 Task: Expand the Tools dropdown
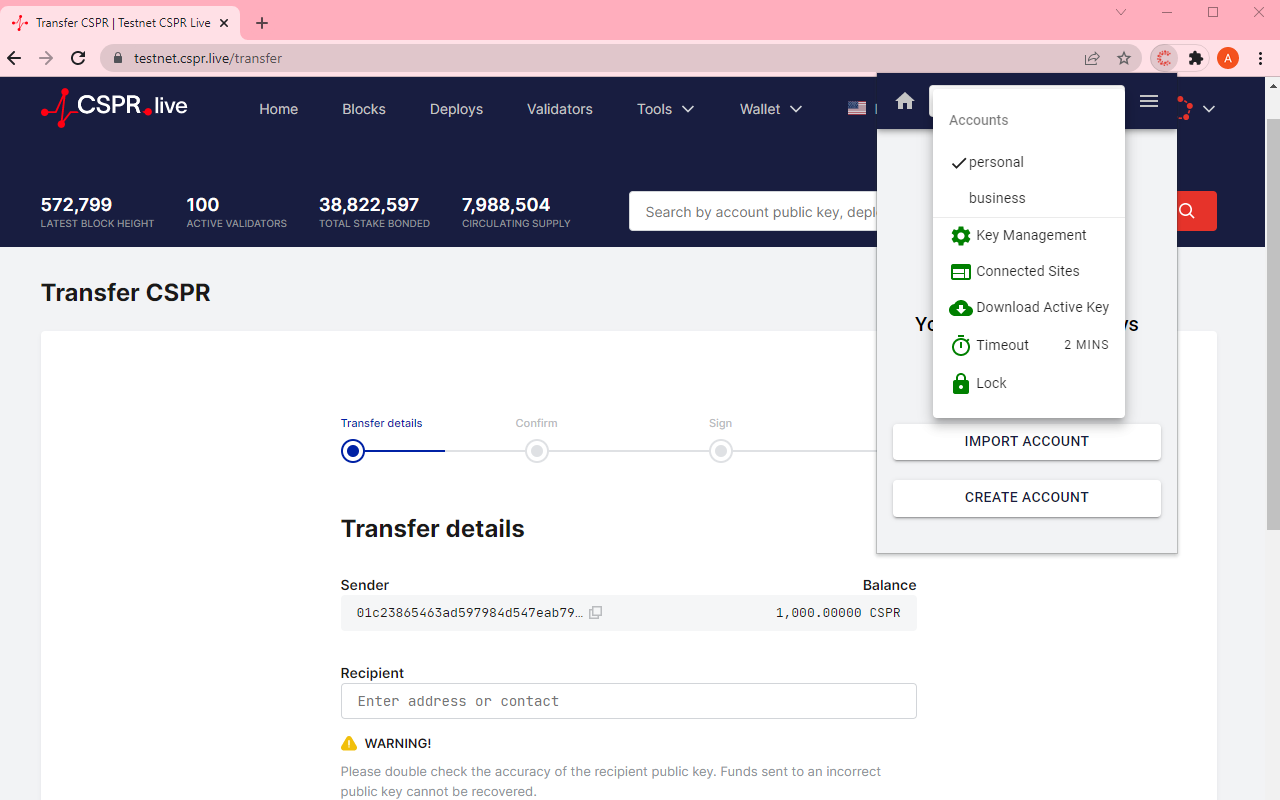(666, 109)
